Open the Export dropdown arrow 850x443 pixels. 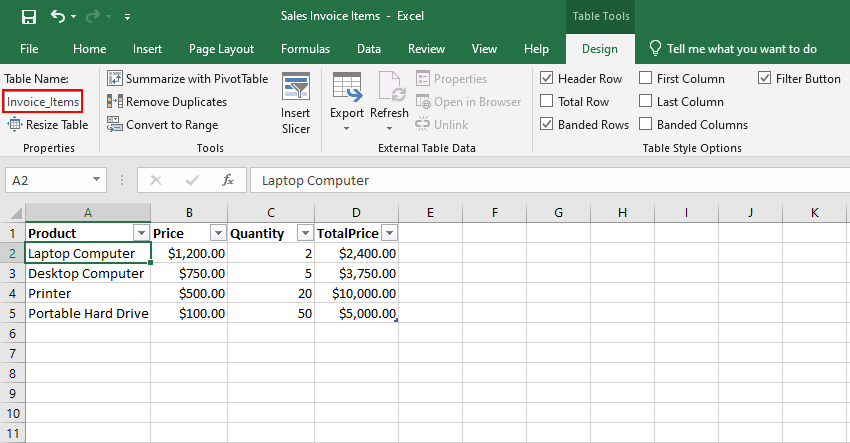point(346,129)
